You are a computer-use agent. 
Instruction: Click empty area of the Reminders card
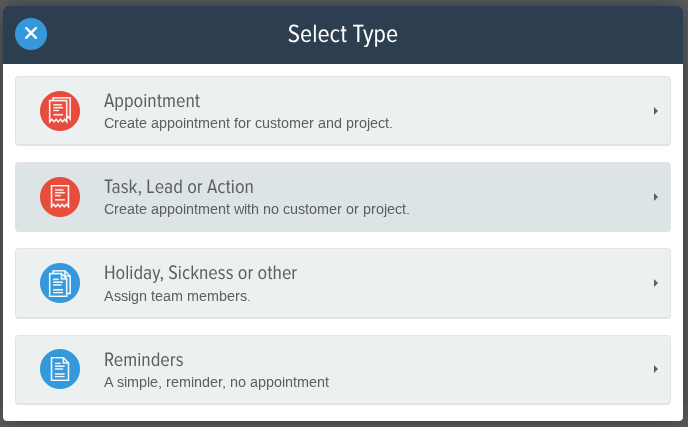pyautogui.click(x=483, y=370)
